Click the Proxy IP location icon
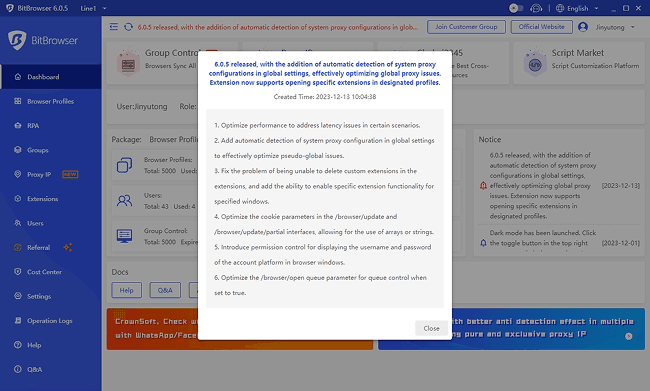 (x=17, y=174)
